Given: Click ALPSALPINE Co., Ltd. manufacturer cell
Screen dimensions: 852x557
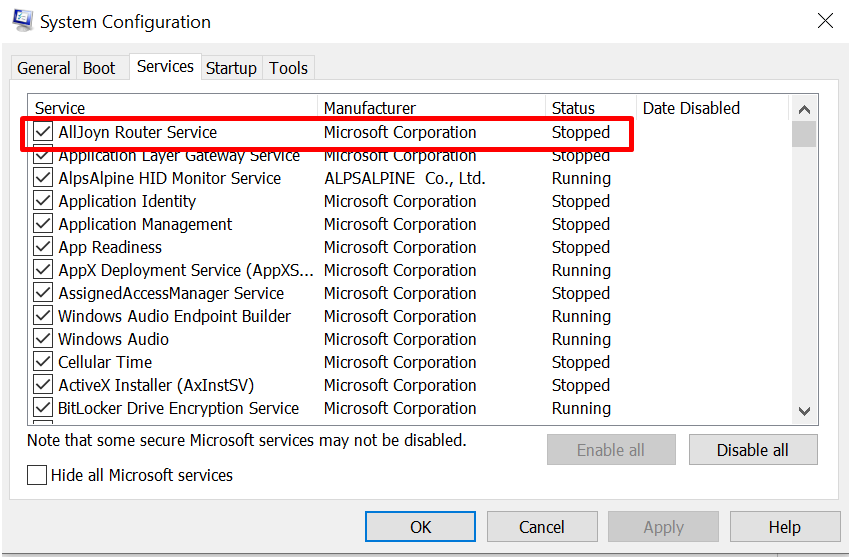Looking at the screenshot, I should coord(404,178).
